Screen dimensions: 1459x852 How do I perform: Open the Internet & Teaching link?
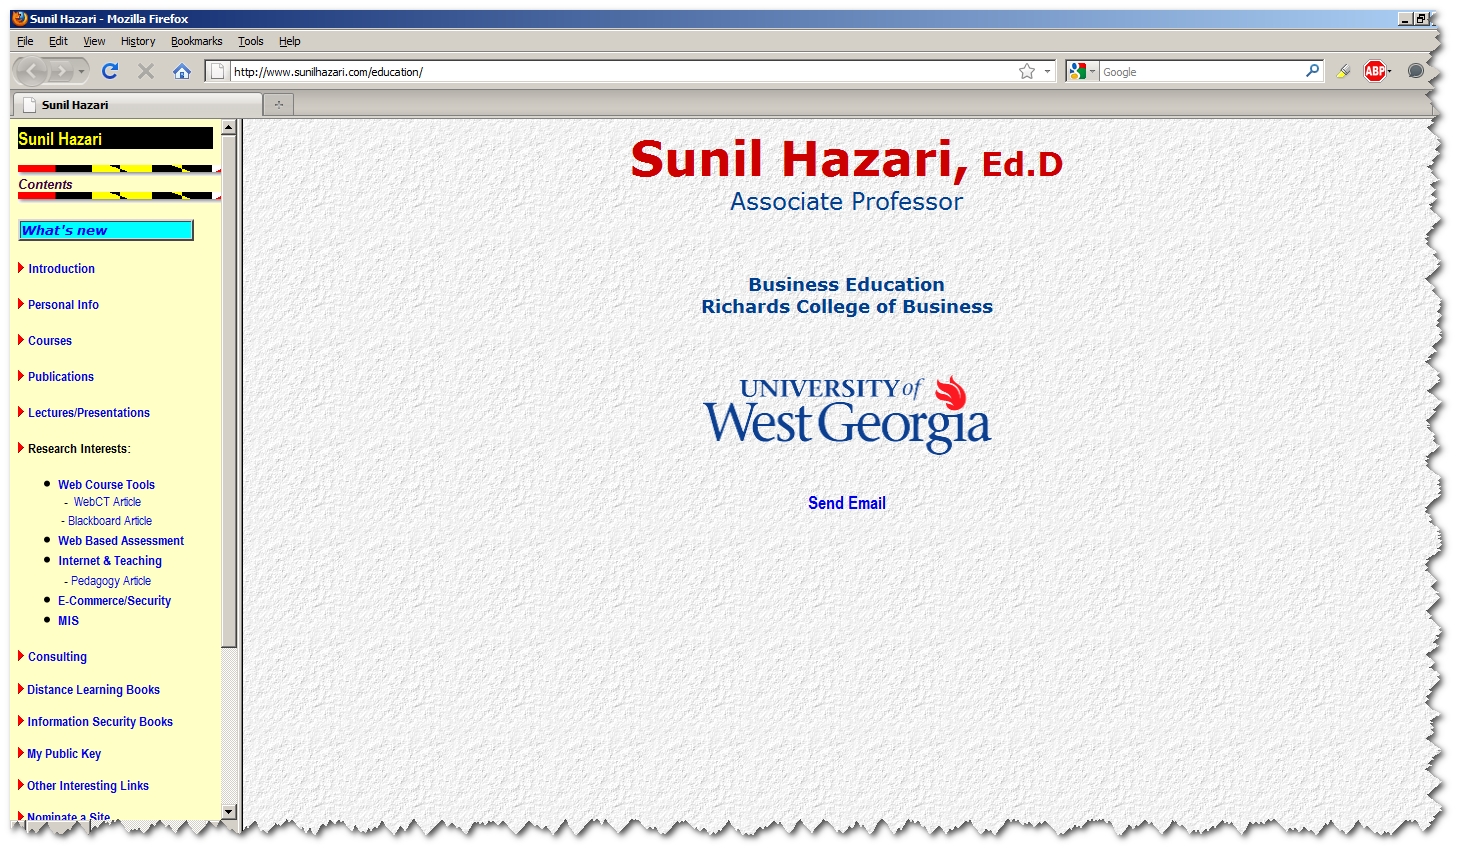point(110,561)
